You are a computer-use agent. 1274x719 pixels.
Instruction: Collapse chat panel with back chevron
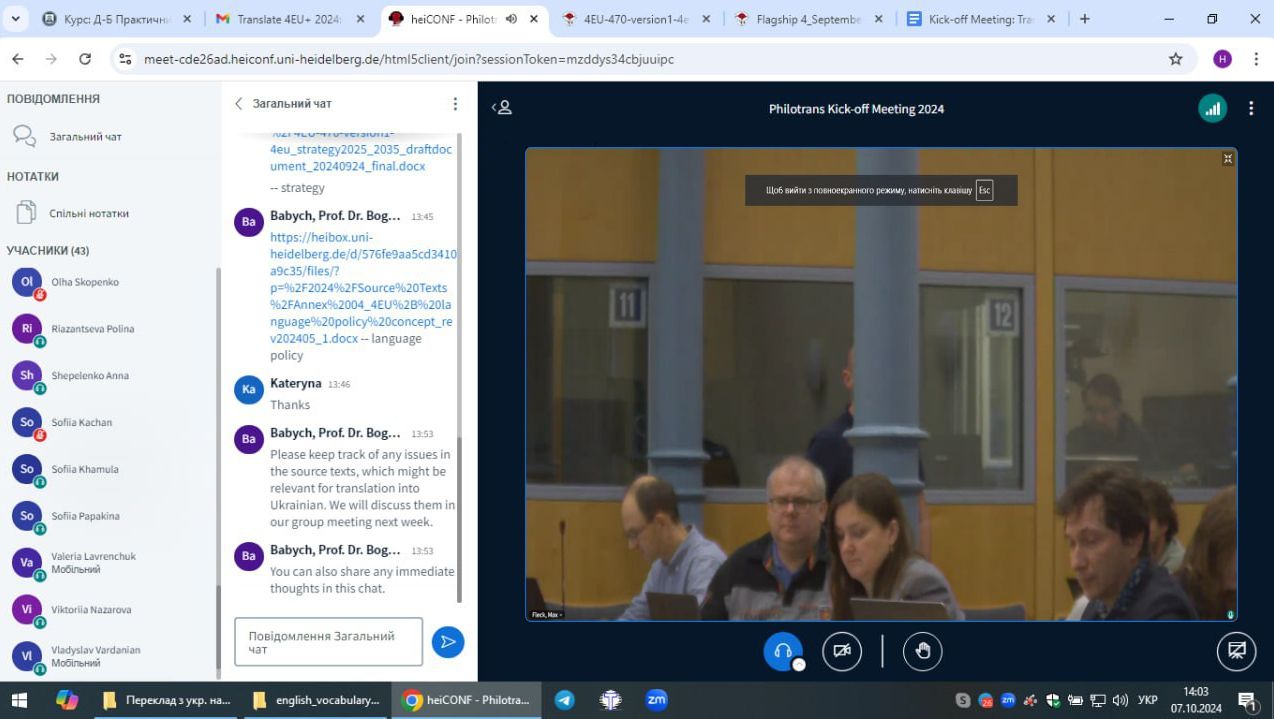[x=239, y=104]
